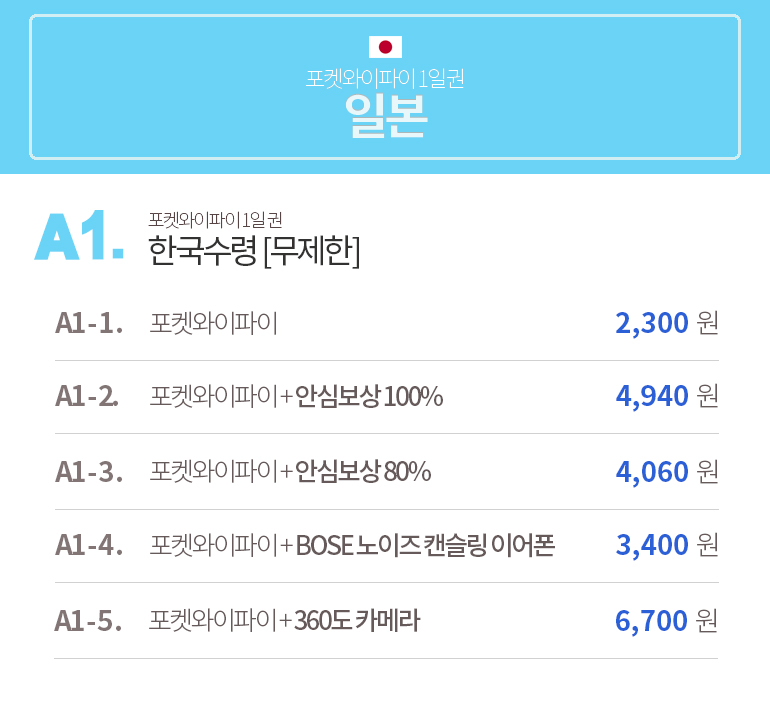Screen dimensions: 770x715
Task: Click the A1-2. row label
Action: tap(87, 396)
